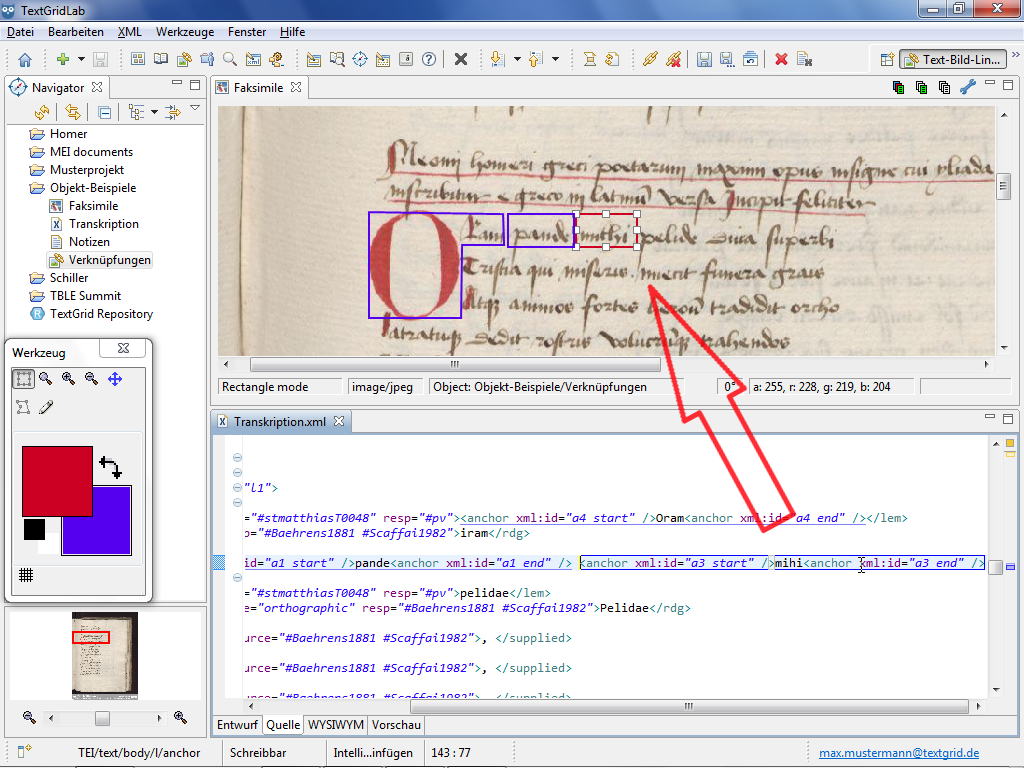Select the polygon tool in Werkzeug panel
1024x768 pixels.
click(22, 407)
